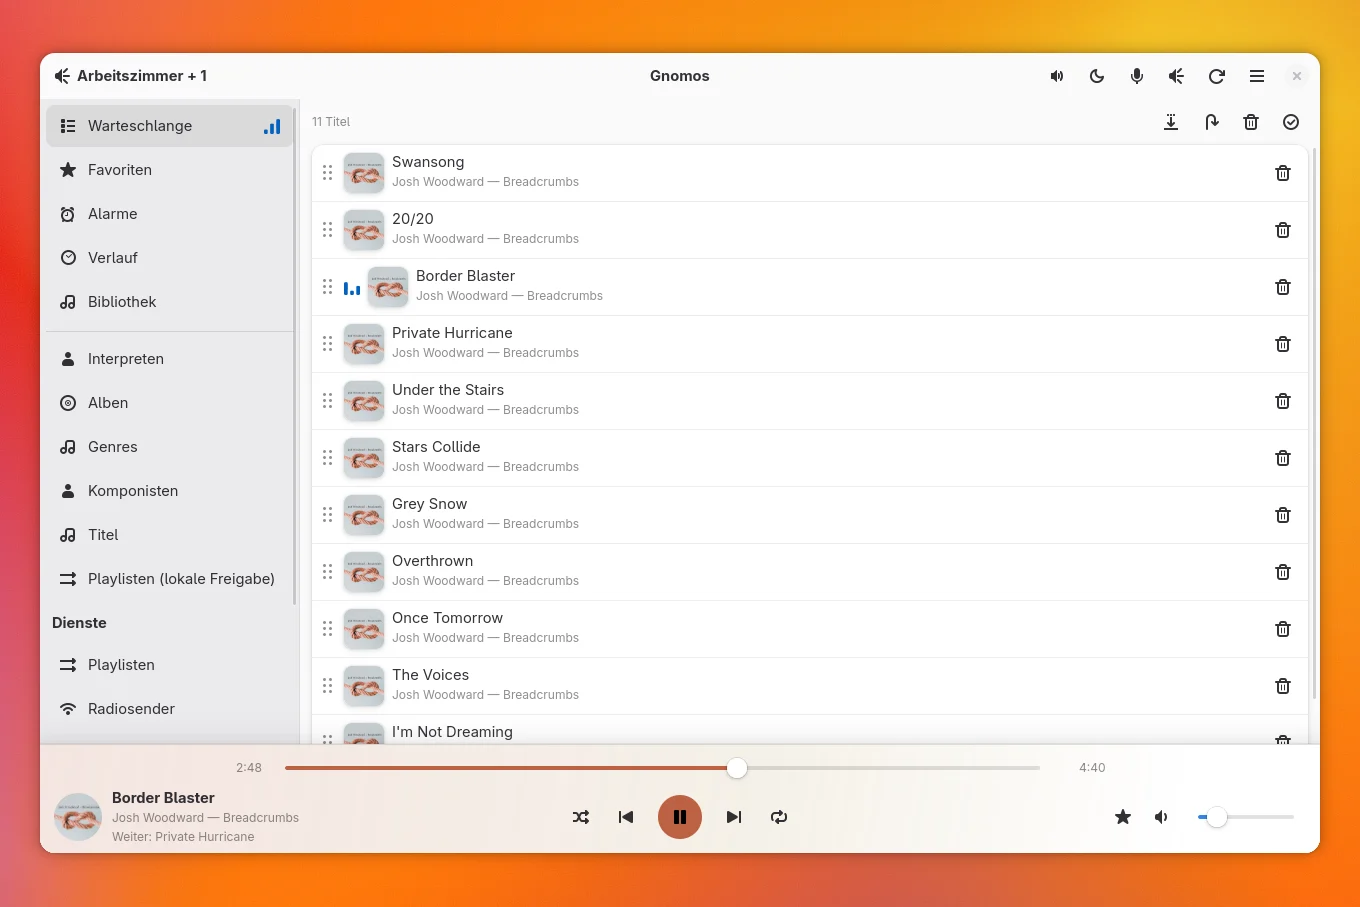Viewport: 1360px width, 907px height.
Task: Click the select all checkmark icon
Action: pos(1291,122)
